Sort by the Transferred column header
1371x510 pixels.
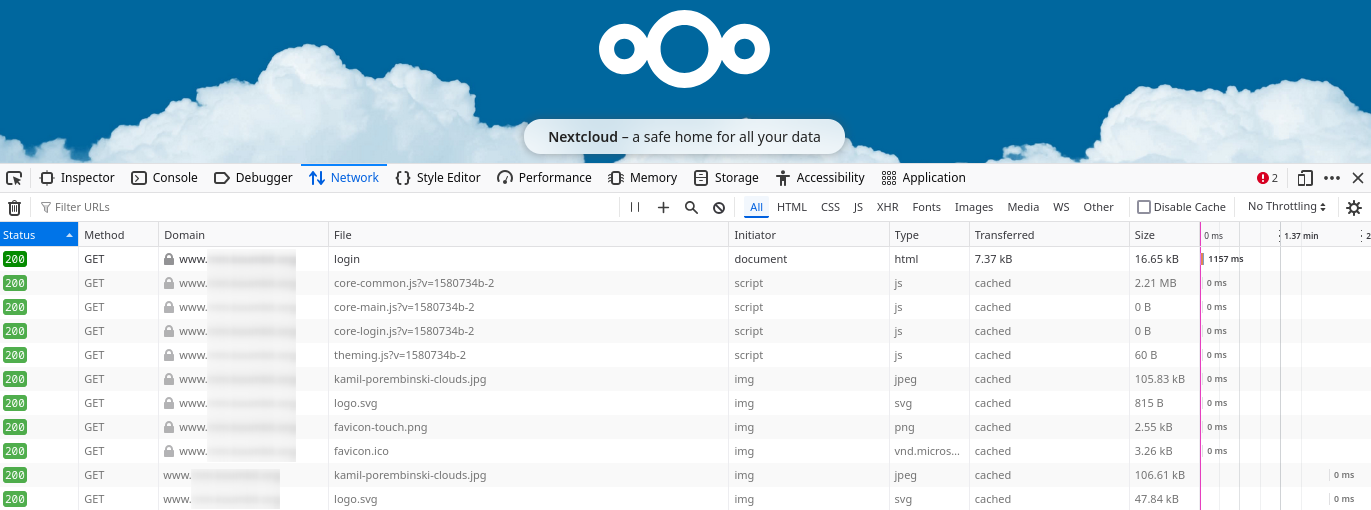[1049, 235]
